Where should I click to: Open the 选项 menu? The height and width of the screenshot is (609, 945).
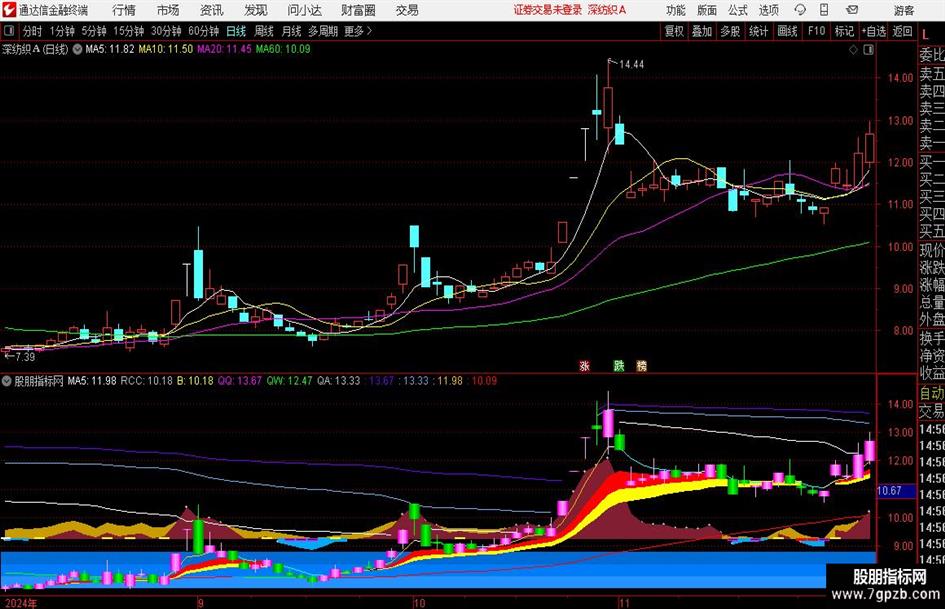(768, 10)
